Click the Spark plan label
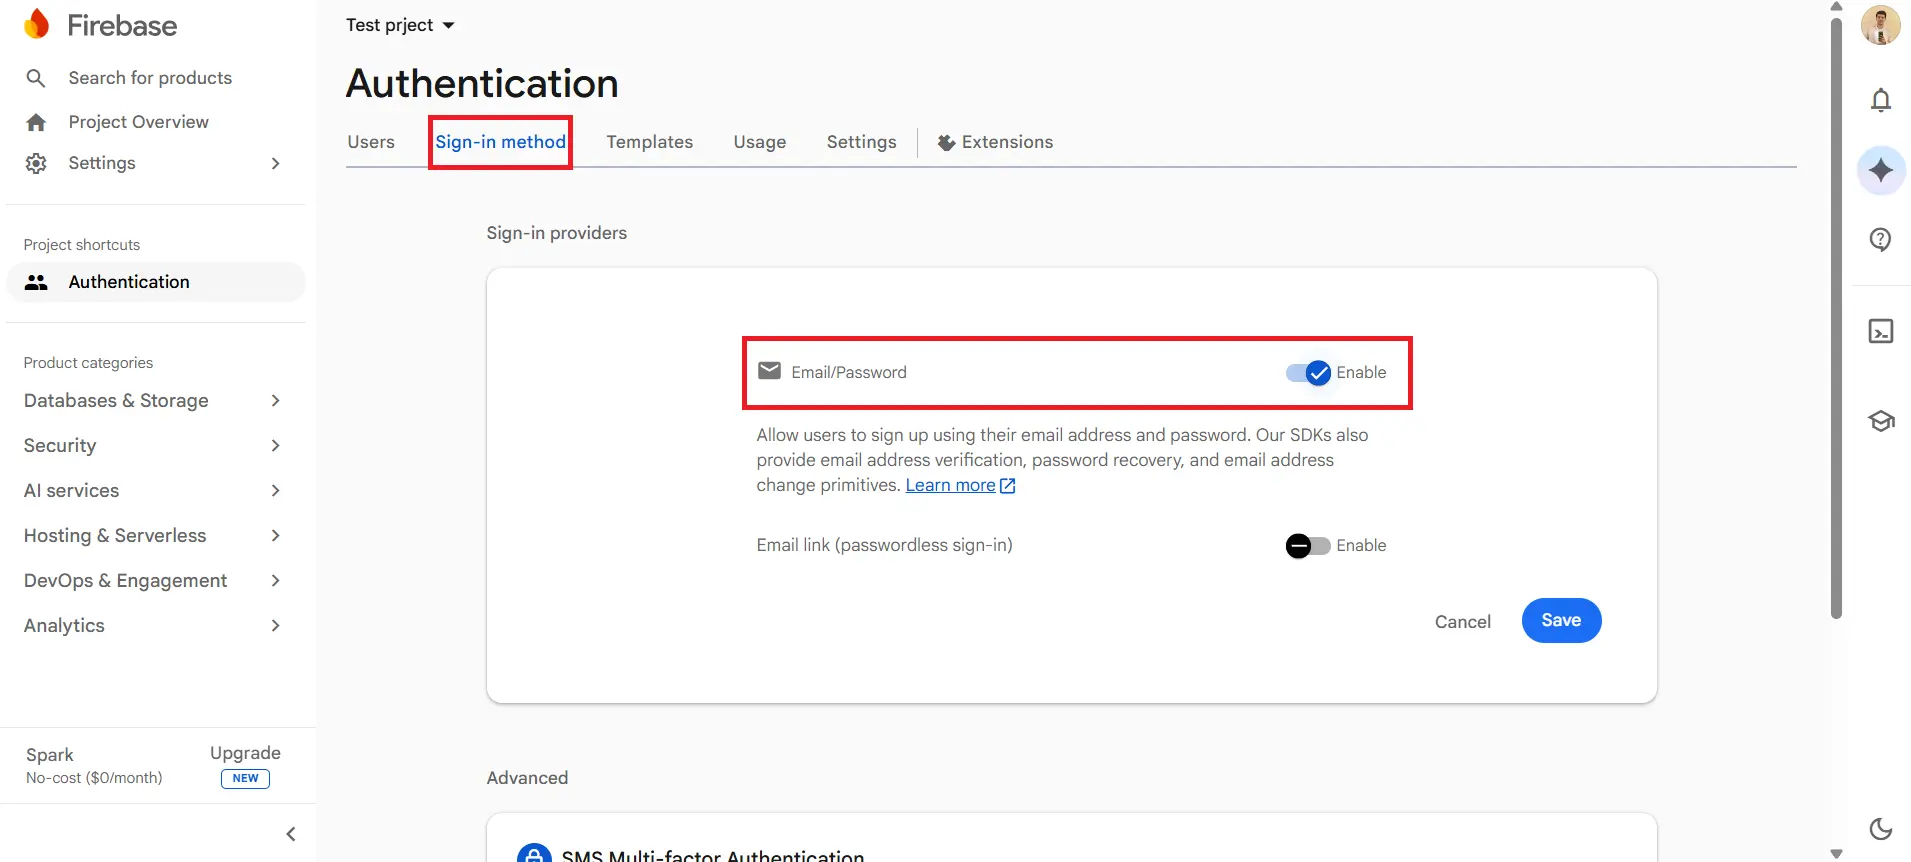The width and height of the screenshot is (1911, 862). pos(50,755)
